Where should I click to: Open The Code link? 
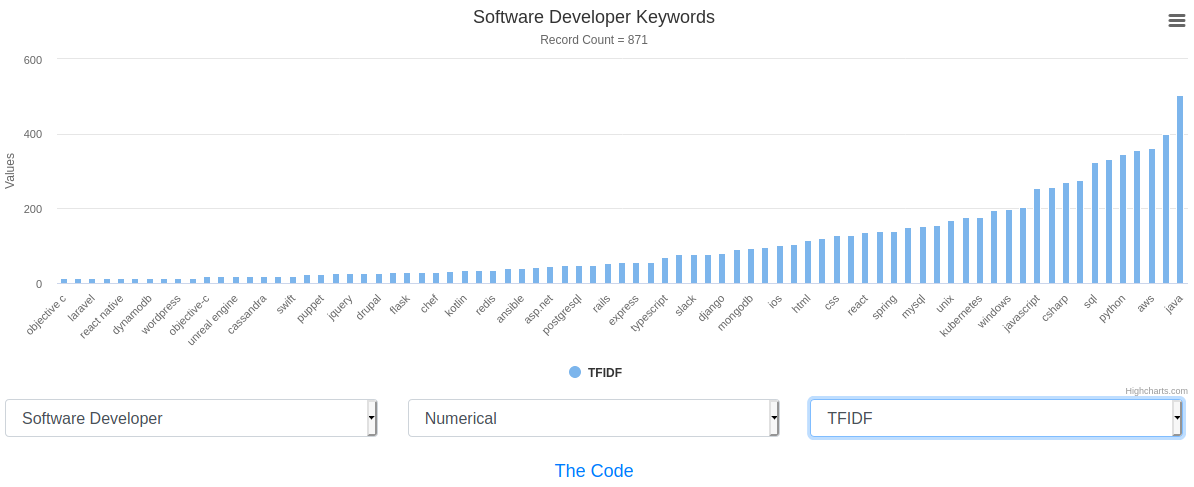click(x=594, y=470)
